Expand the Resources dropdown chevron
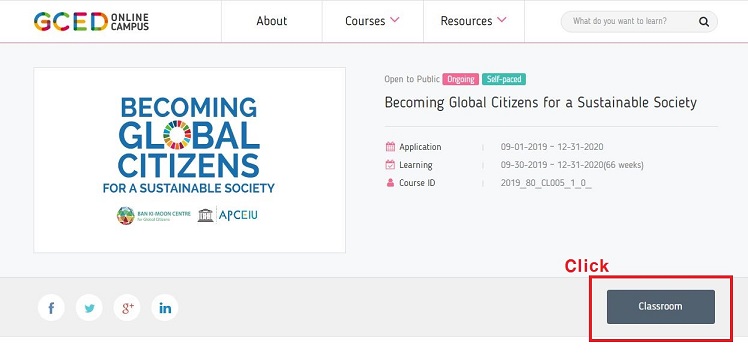 click(501, 20)
